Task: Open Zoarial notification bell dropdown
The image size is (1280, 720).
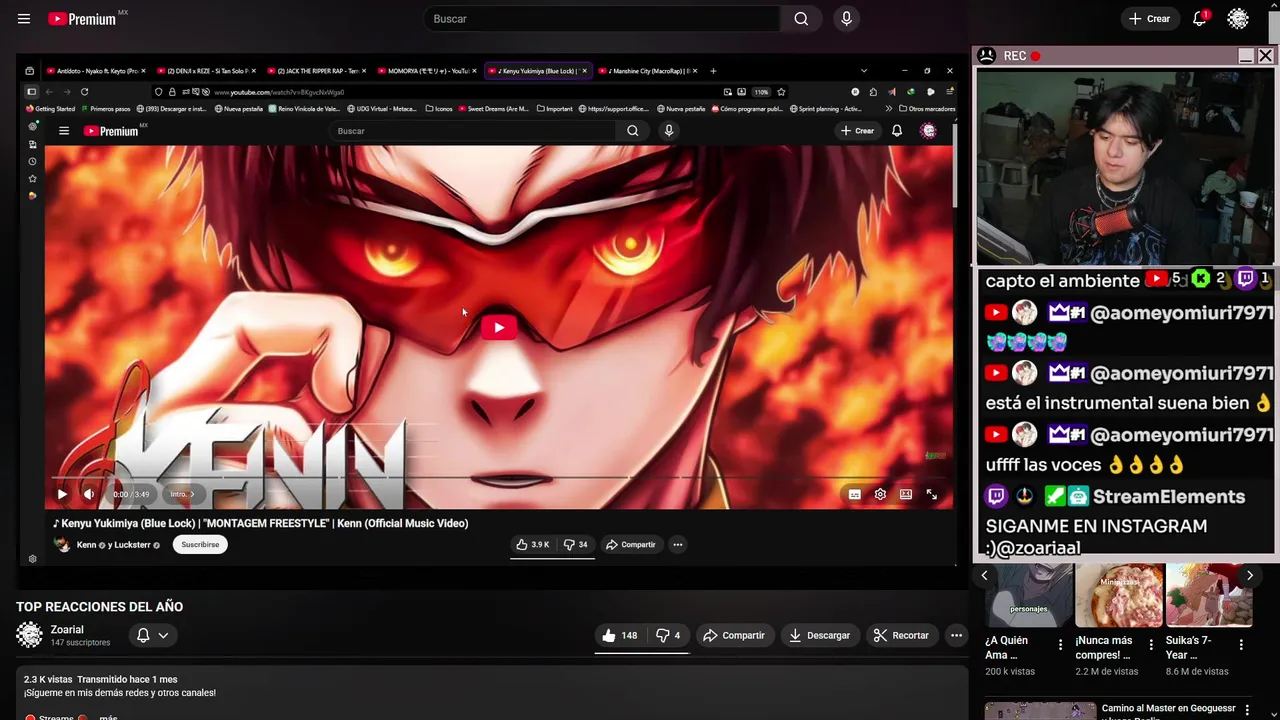Action: pos(152,635)
